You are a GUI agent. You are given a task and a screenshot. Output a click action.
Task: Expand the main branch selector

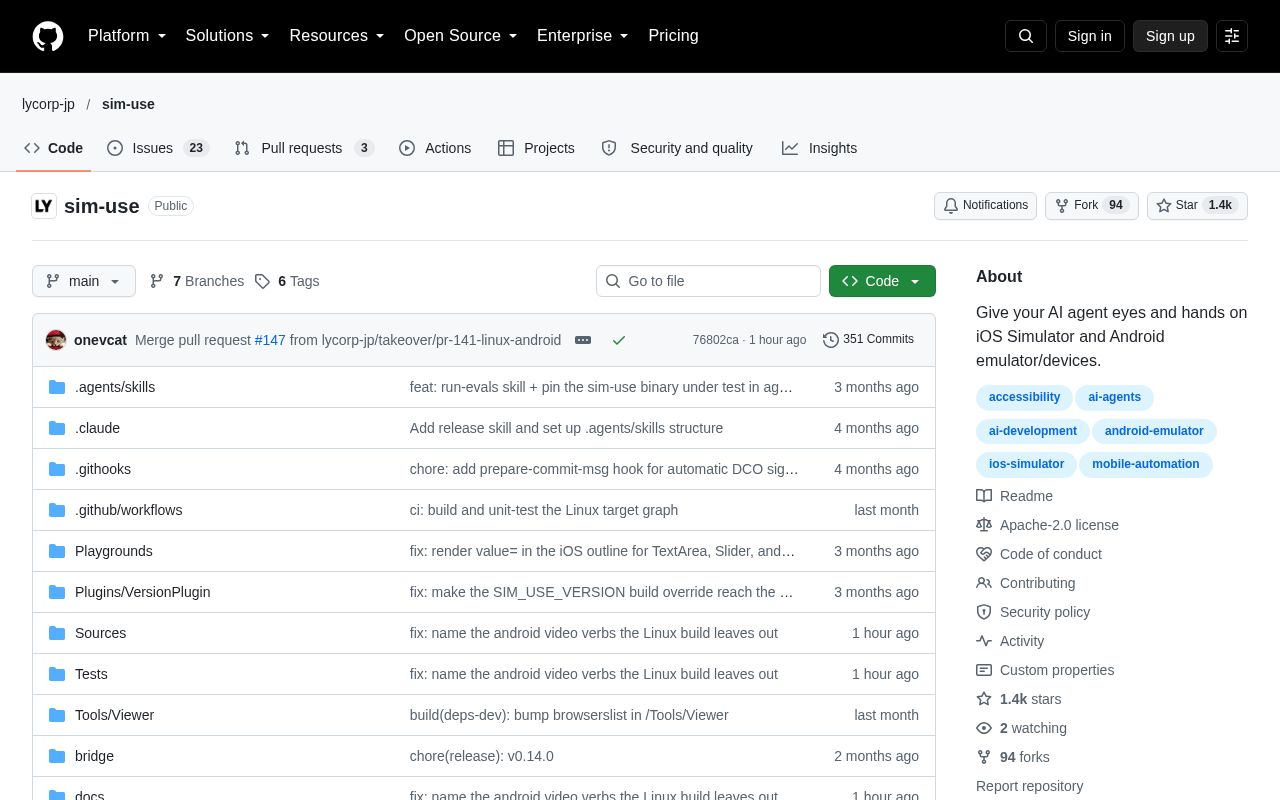[84, 281]
